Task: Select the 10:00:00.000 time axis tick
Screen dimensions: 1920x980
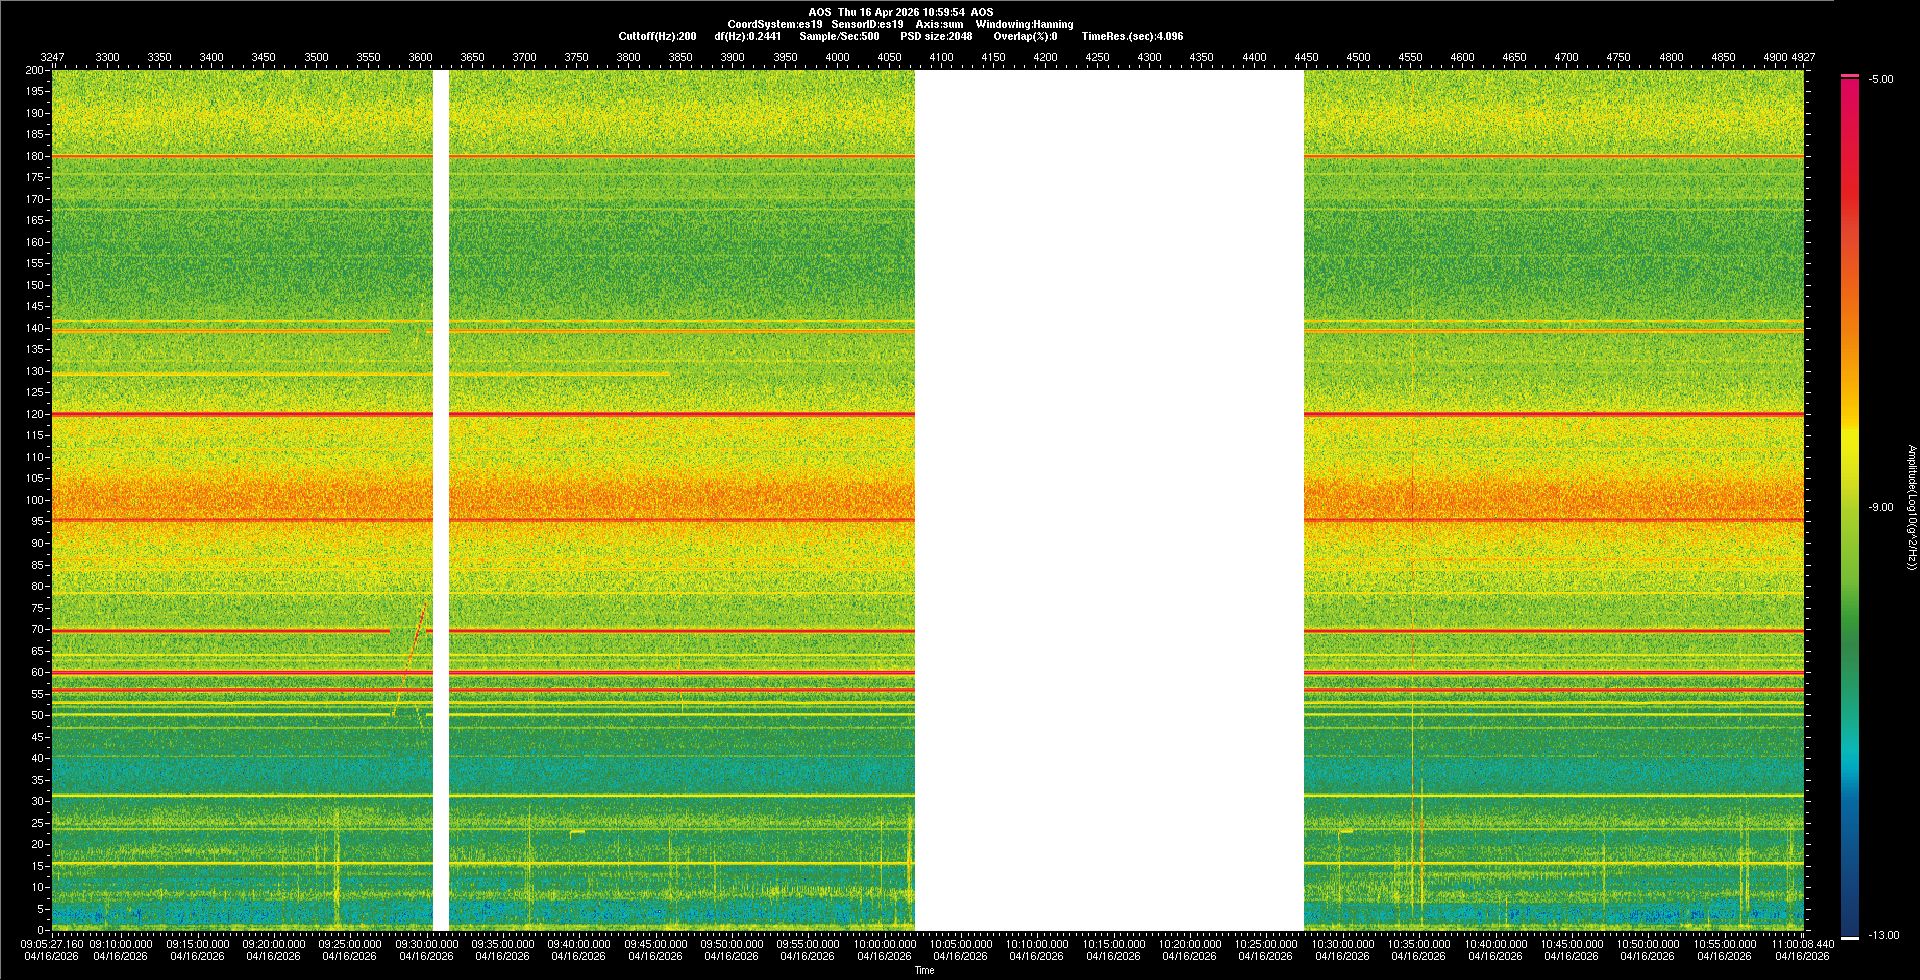Action: point(884,943)
